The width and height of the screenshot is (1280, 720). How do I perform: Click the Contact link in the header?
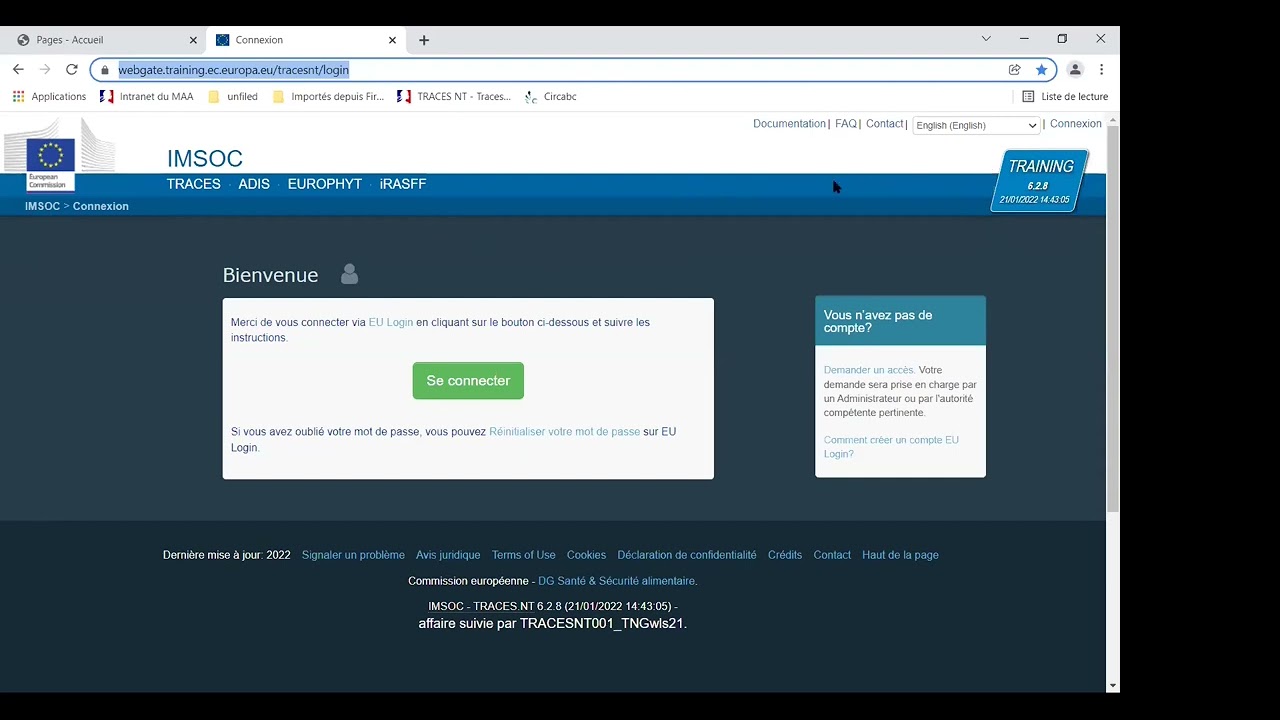tap(884, 124)
